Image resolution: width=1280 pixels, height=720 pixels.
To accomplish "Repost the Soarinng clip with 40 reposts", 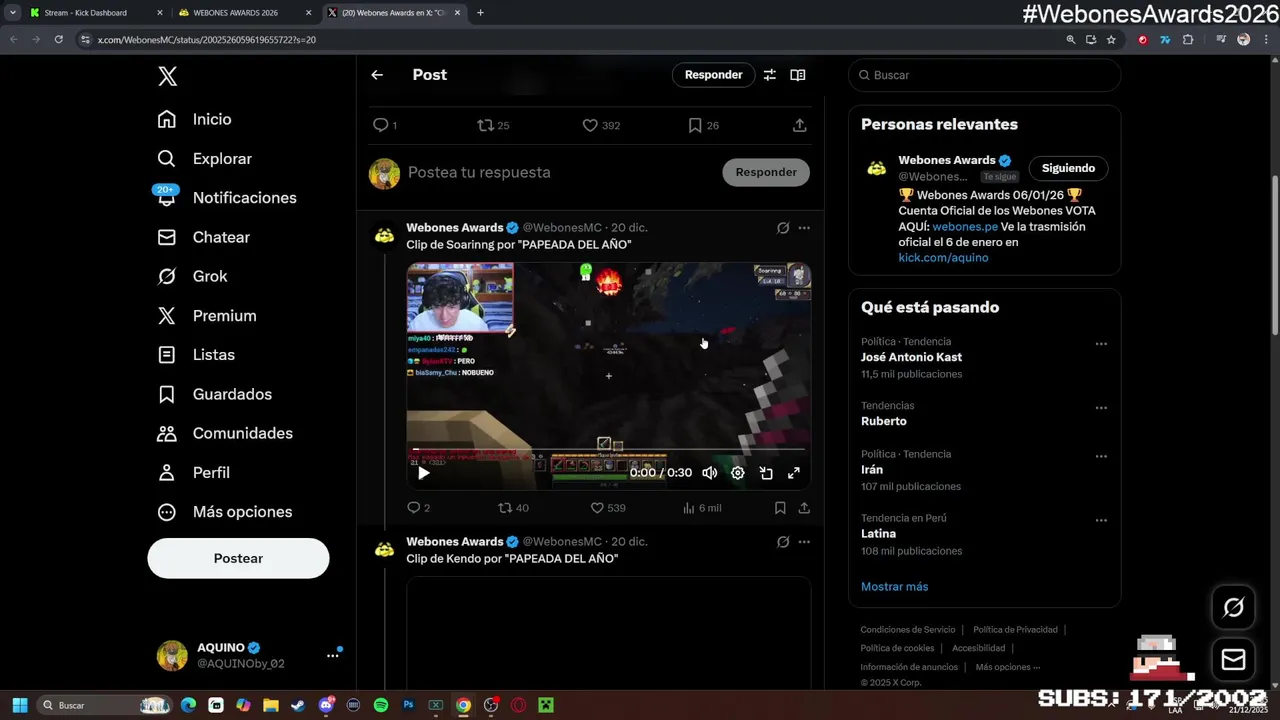I will 505,508.
